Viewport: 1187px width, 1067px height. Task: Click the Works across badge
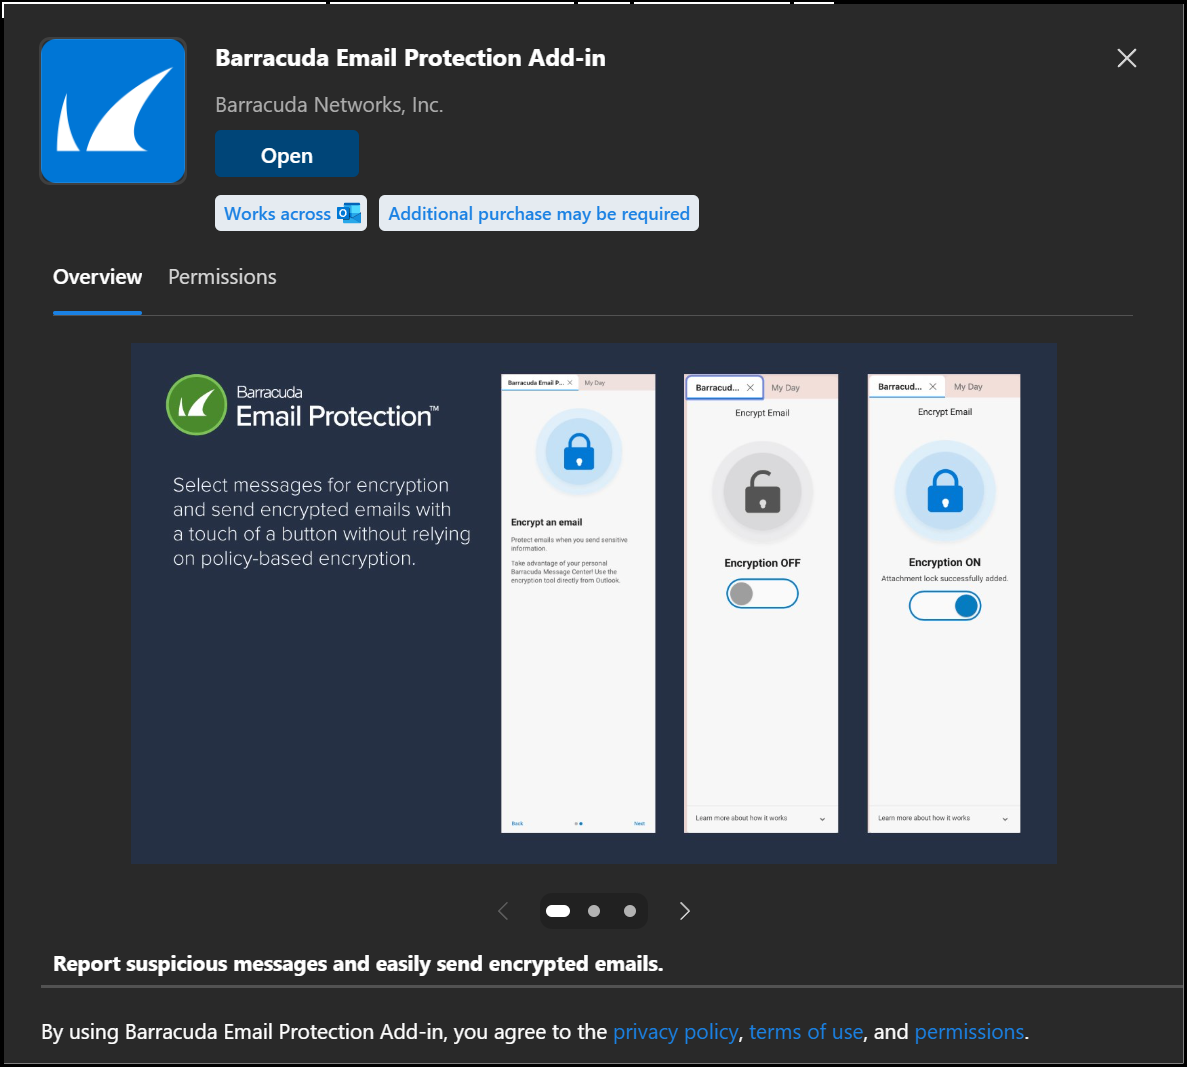291,214
